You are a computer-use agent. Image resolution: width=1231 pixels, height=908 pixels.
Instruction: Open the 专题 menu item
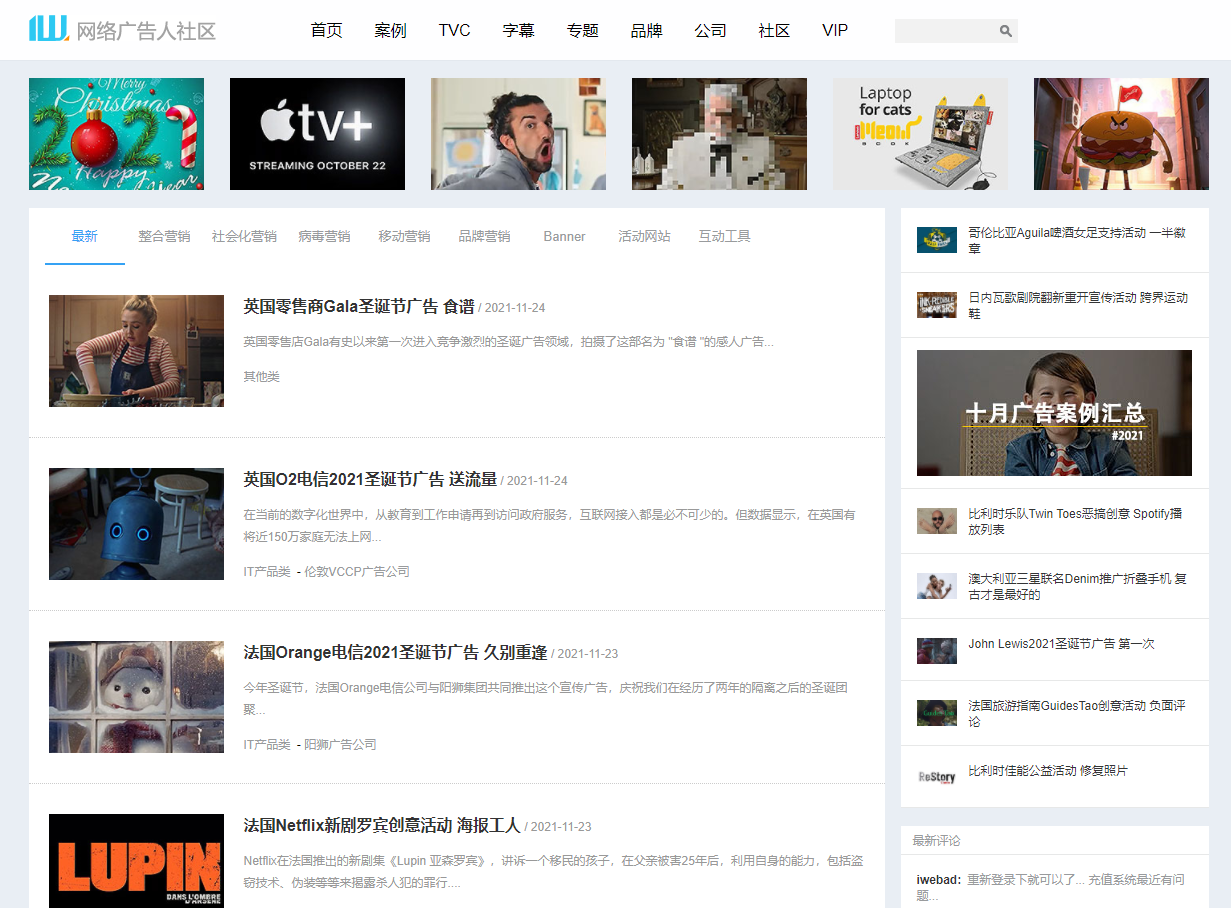click(582, 30)
